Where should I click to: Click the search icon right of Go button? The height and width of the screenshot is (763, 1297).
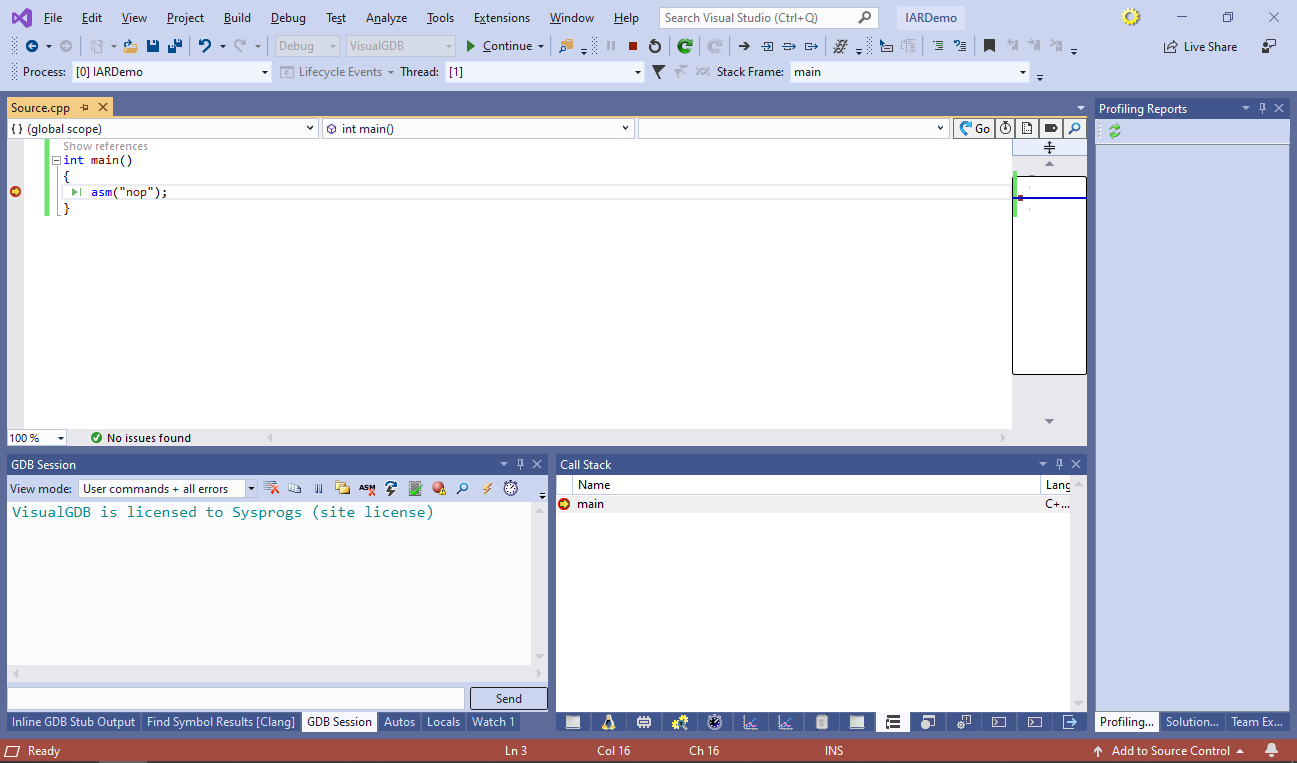pyautogui.click(x=1073, y=128)
